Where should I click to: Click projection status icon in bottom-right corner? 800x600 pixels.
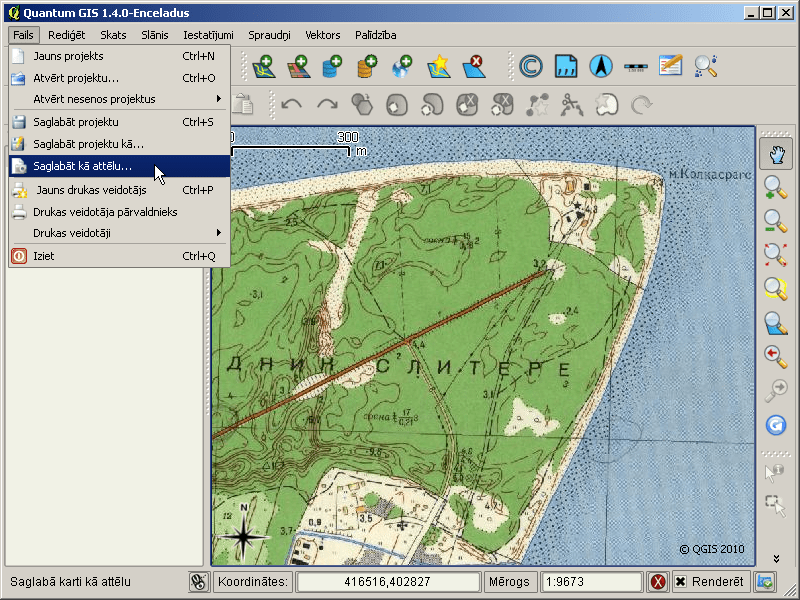tap(765, 582)
